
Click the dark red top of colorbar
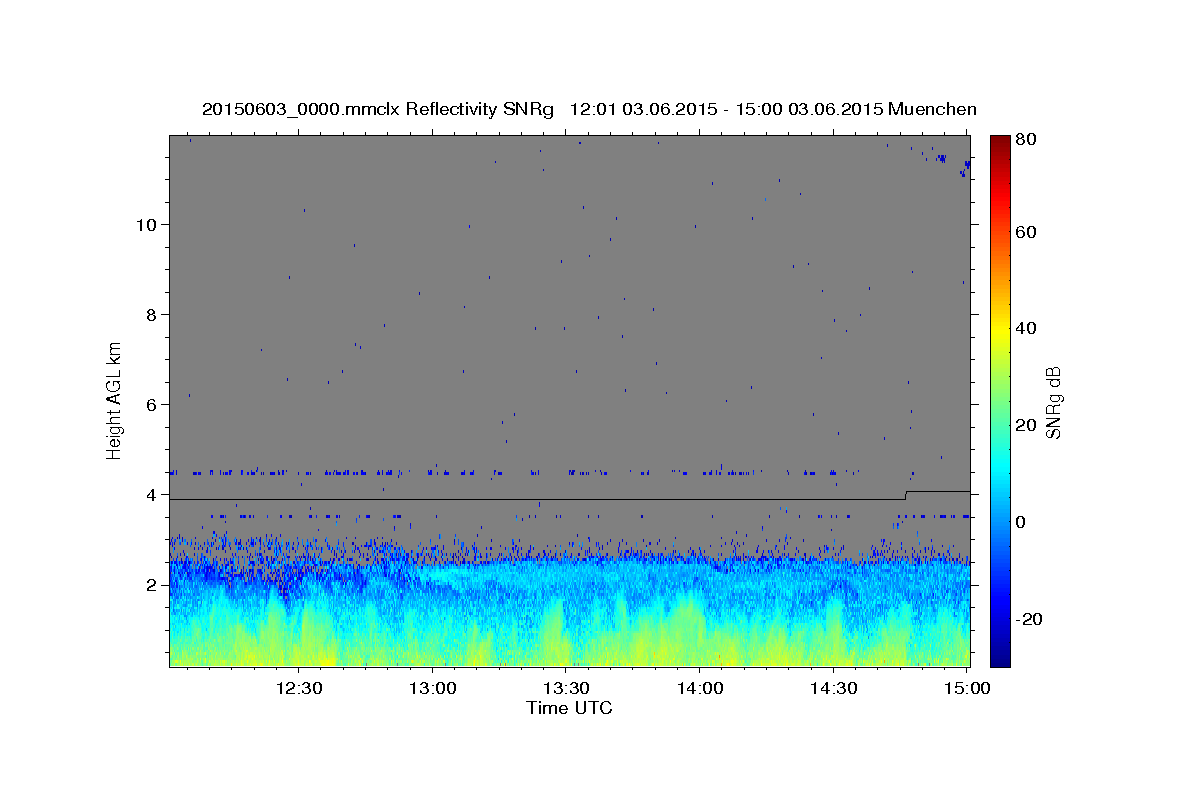pos(1000,142)
